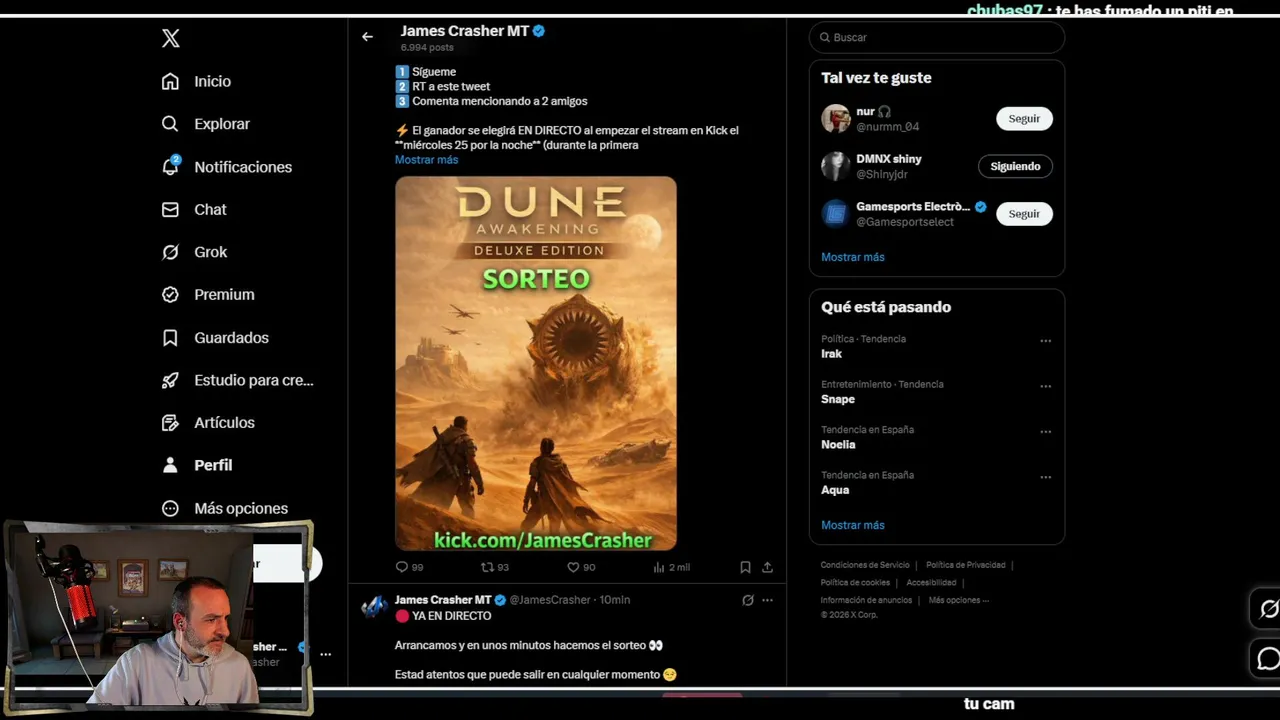Open the Explorar search item

pos(206,124)
